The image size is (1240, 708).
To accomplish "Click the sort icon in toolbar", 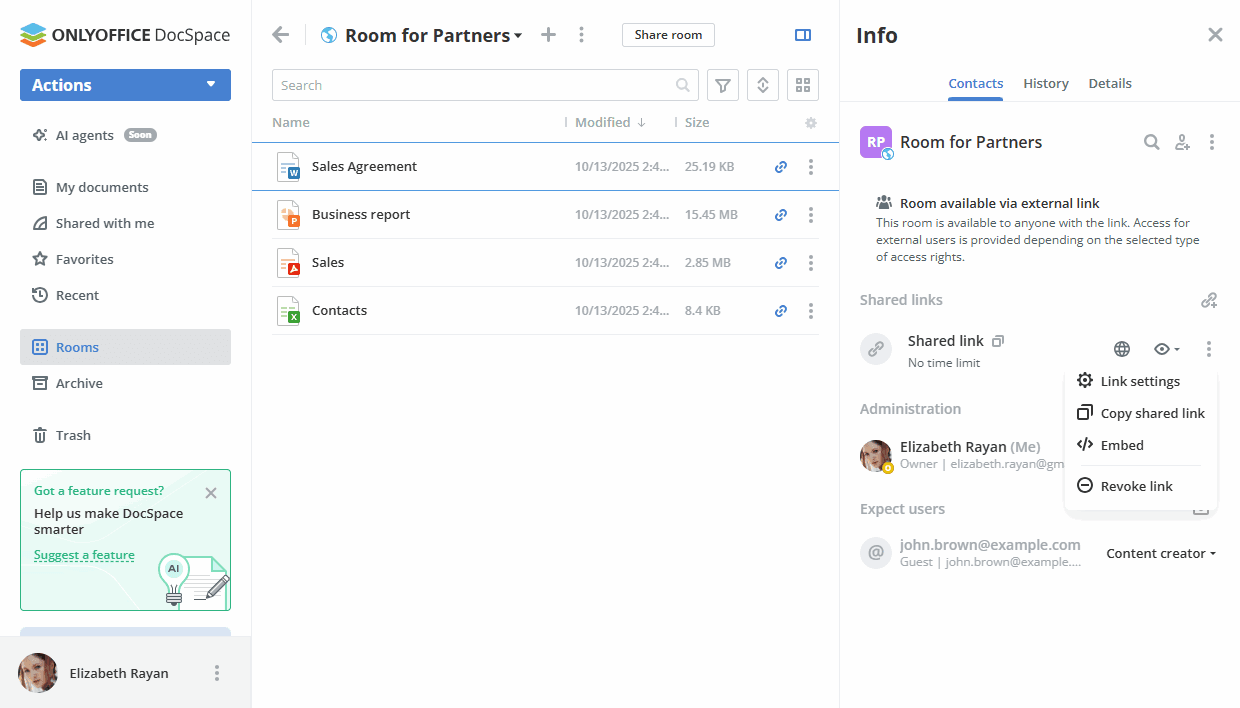I will coord(763,86).
